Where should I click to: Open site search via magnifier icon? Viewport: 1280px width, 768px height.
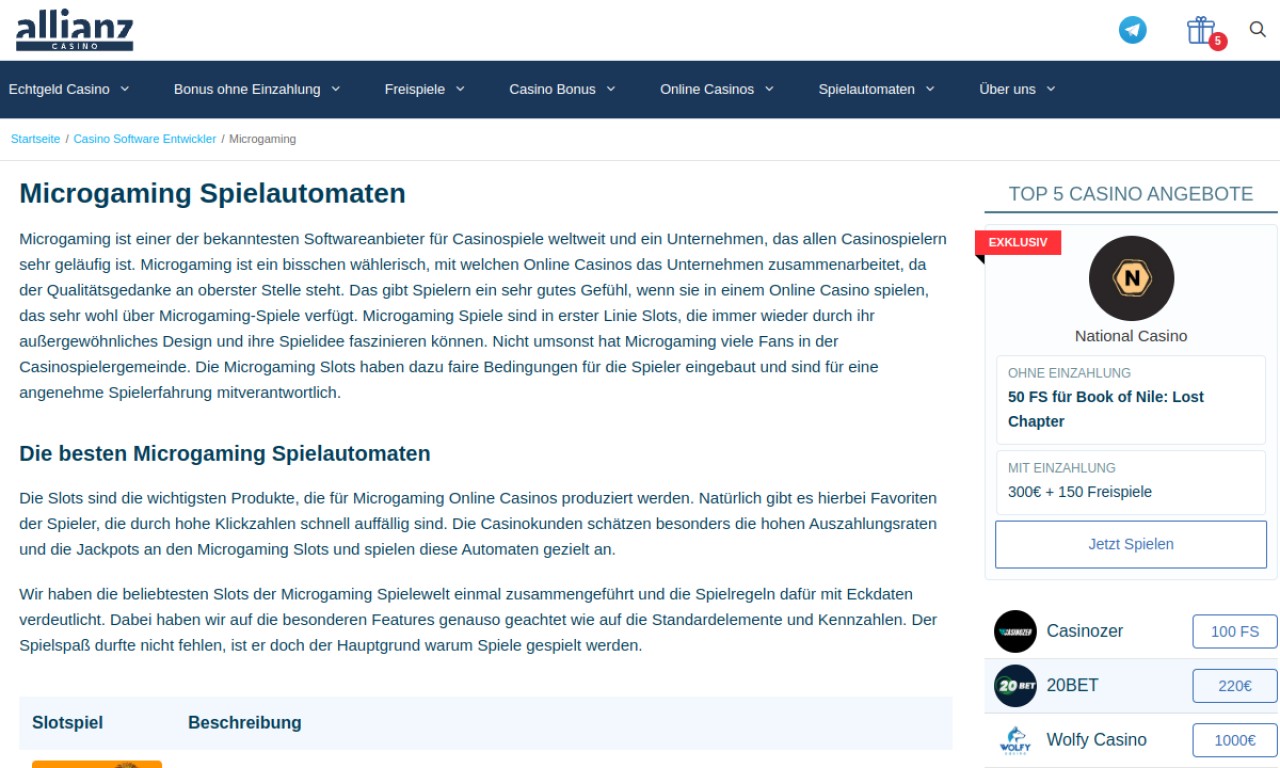point(1258,30)
